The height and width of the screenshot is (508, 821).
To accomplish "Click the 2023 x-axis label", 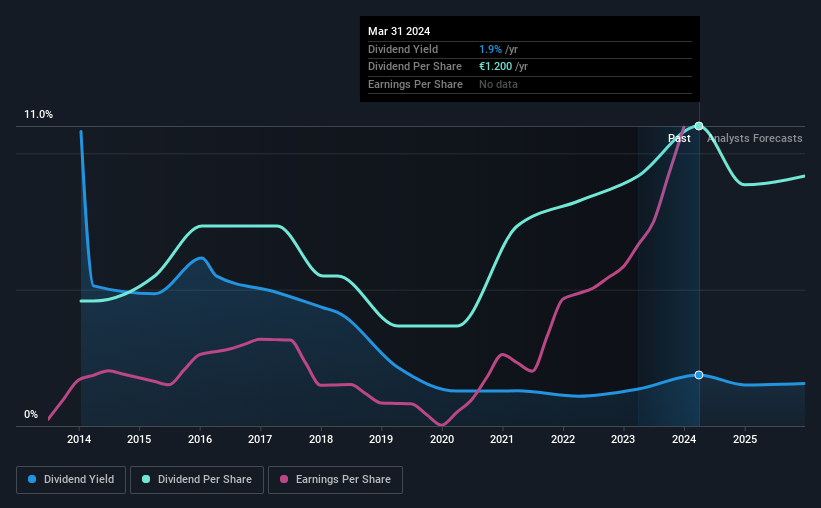I will tap(623, 439).
